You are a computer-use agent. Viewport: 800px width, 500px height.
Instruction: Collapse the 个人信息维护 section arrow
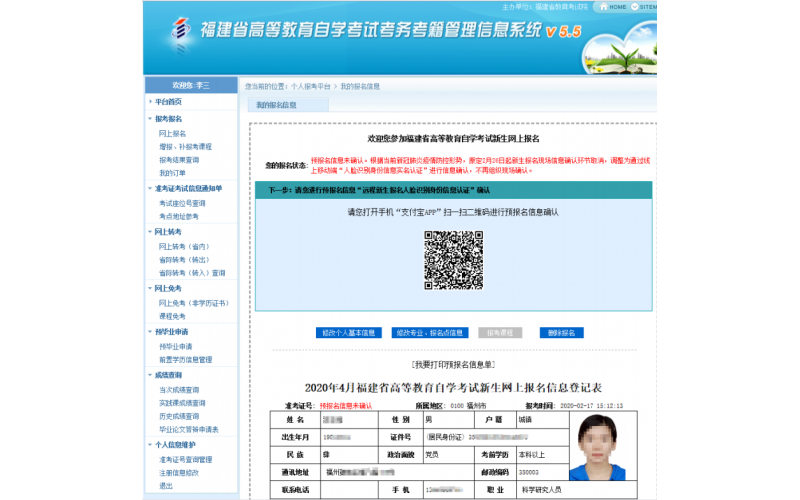(x=150, y=445)
